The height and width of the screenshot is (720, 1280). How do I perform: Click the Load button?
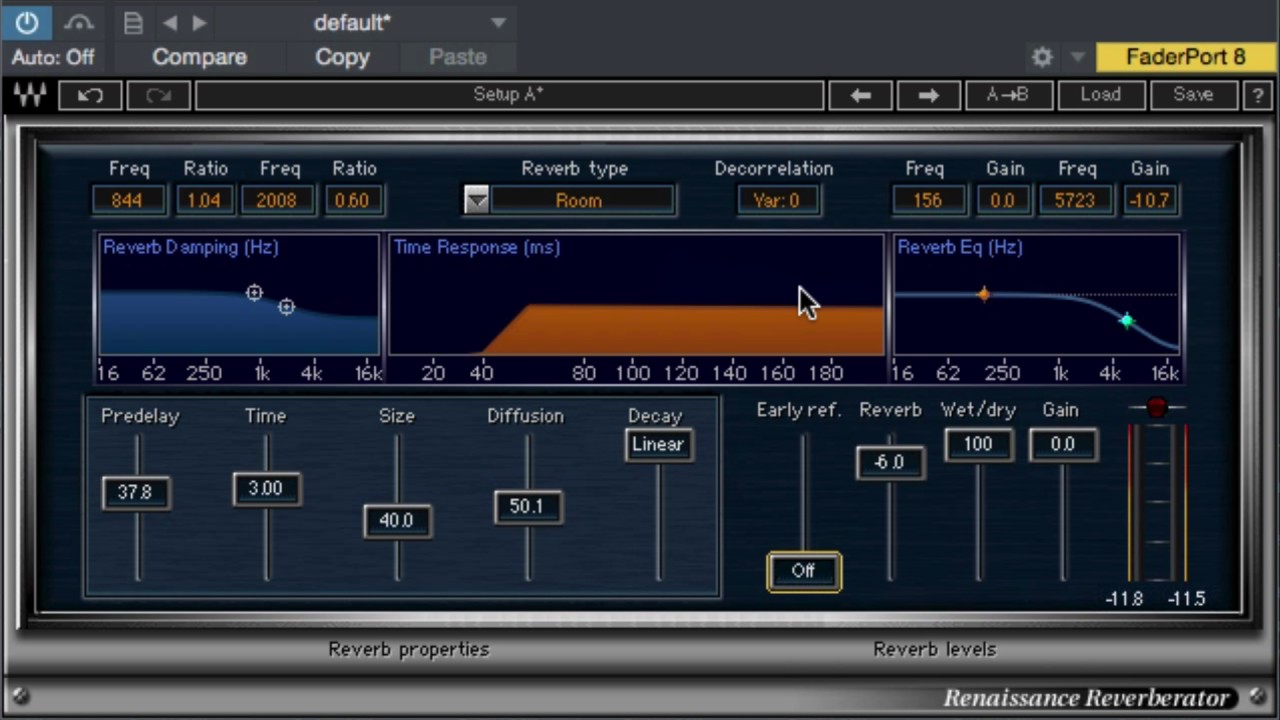click(x=1100, y=95)
